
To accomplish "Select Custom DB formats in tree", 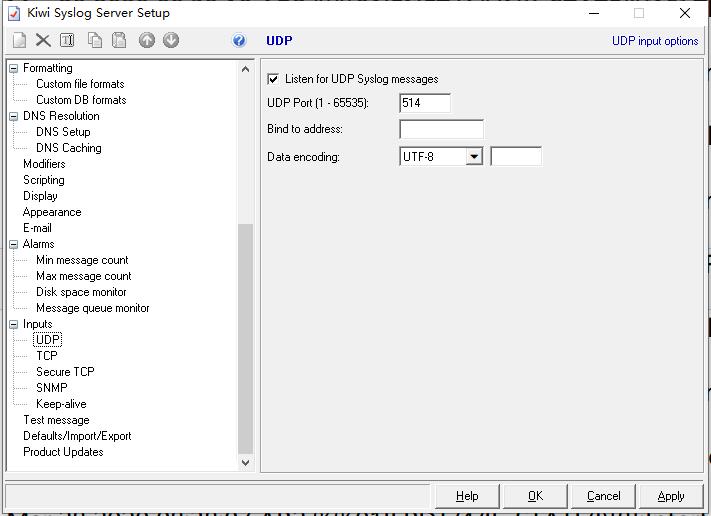I will coord(81,100).
